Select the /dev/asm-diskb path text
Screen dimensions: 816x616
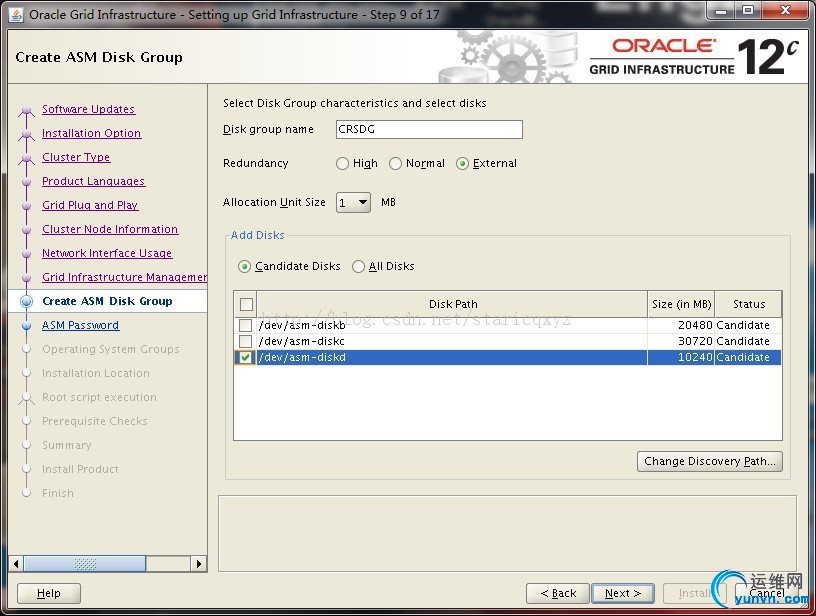click(x=302, y=325)
